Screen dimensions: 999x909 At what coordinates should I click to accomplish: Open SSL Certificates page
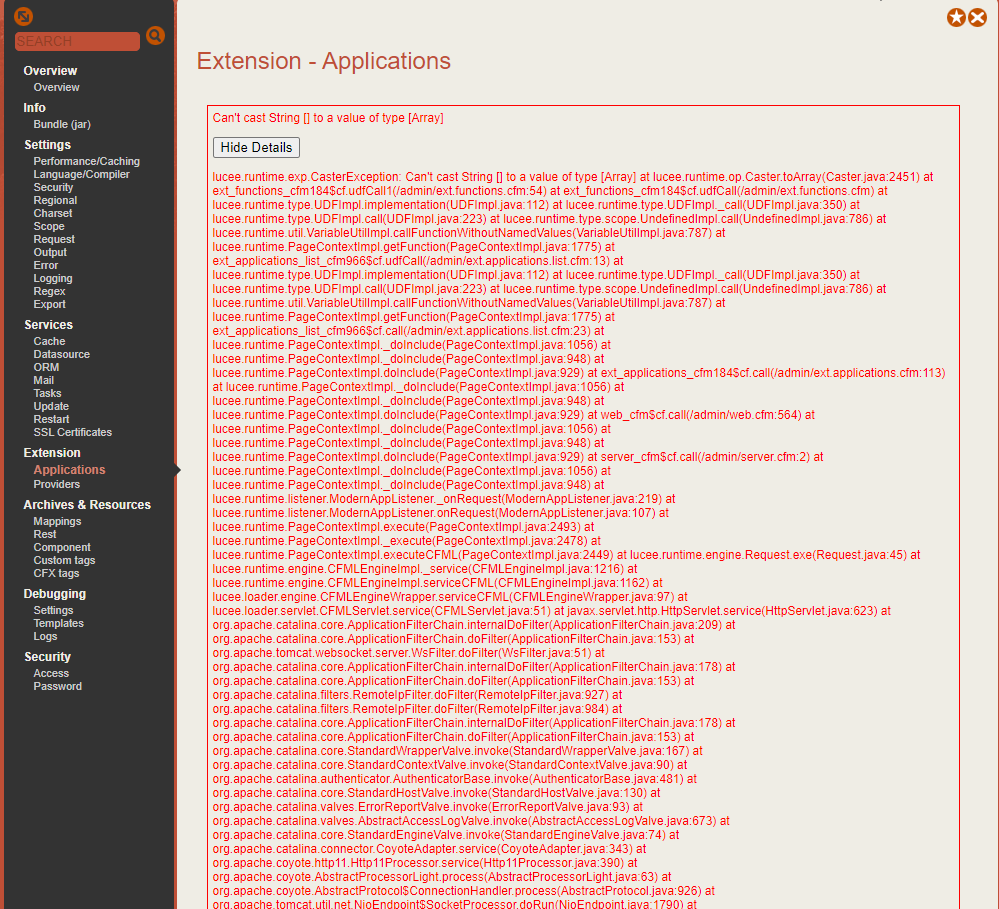(x=73, y=433)
